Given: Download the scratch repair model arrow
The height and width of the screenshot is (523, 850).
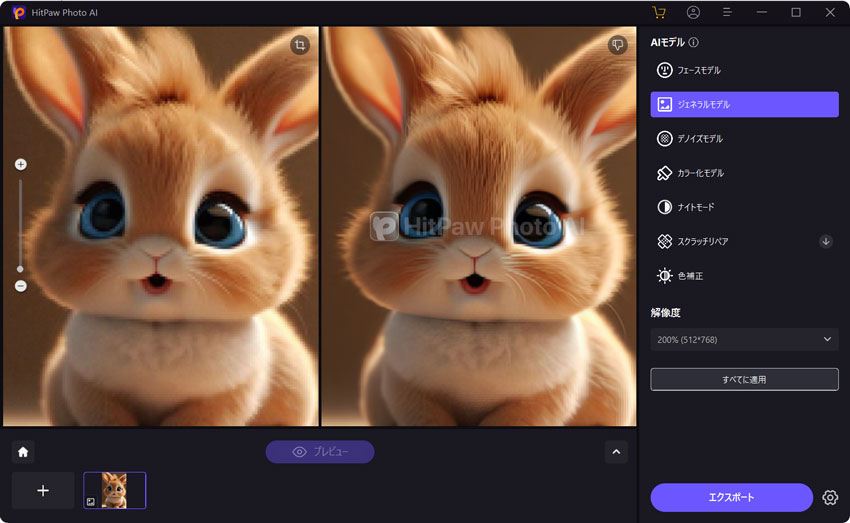Looking at the screenshot, I should 826,241.
